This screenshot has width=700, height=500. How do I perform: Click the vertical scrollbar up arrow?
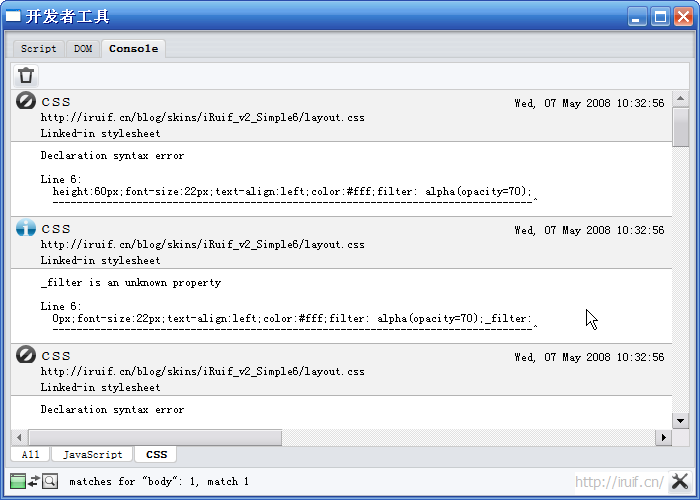[x=681, y=99]
